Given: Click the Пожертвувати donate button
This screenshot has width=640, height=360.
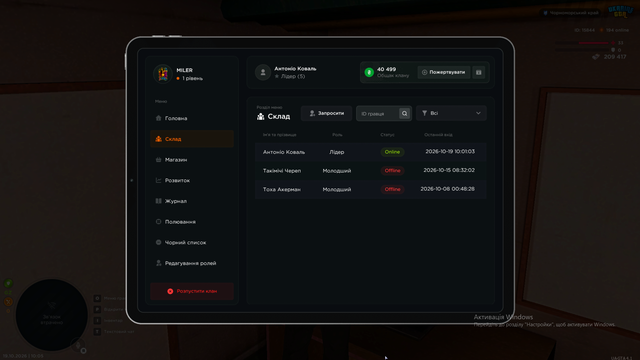Looking at the screenshot, I should point(444,72).
